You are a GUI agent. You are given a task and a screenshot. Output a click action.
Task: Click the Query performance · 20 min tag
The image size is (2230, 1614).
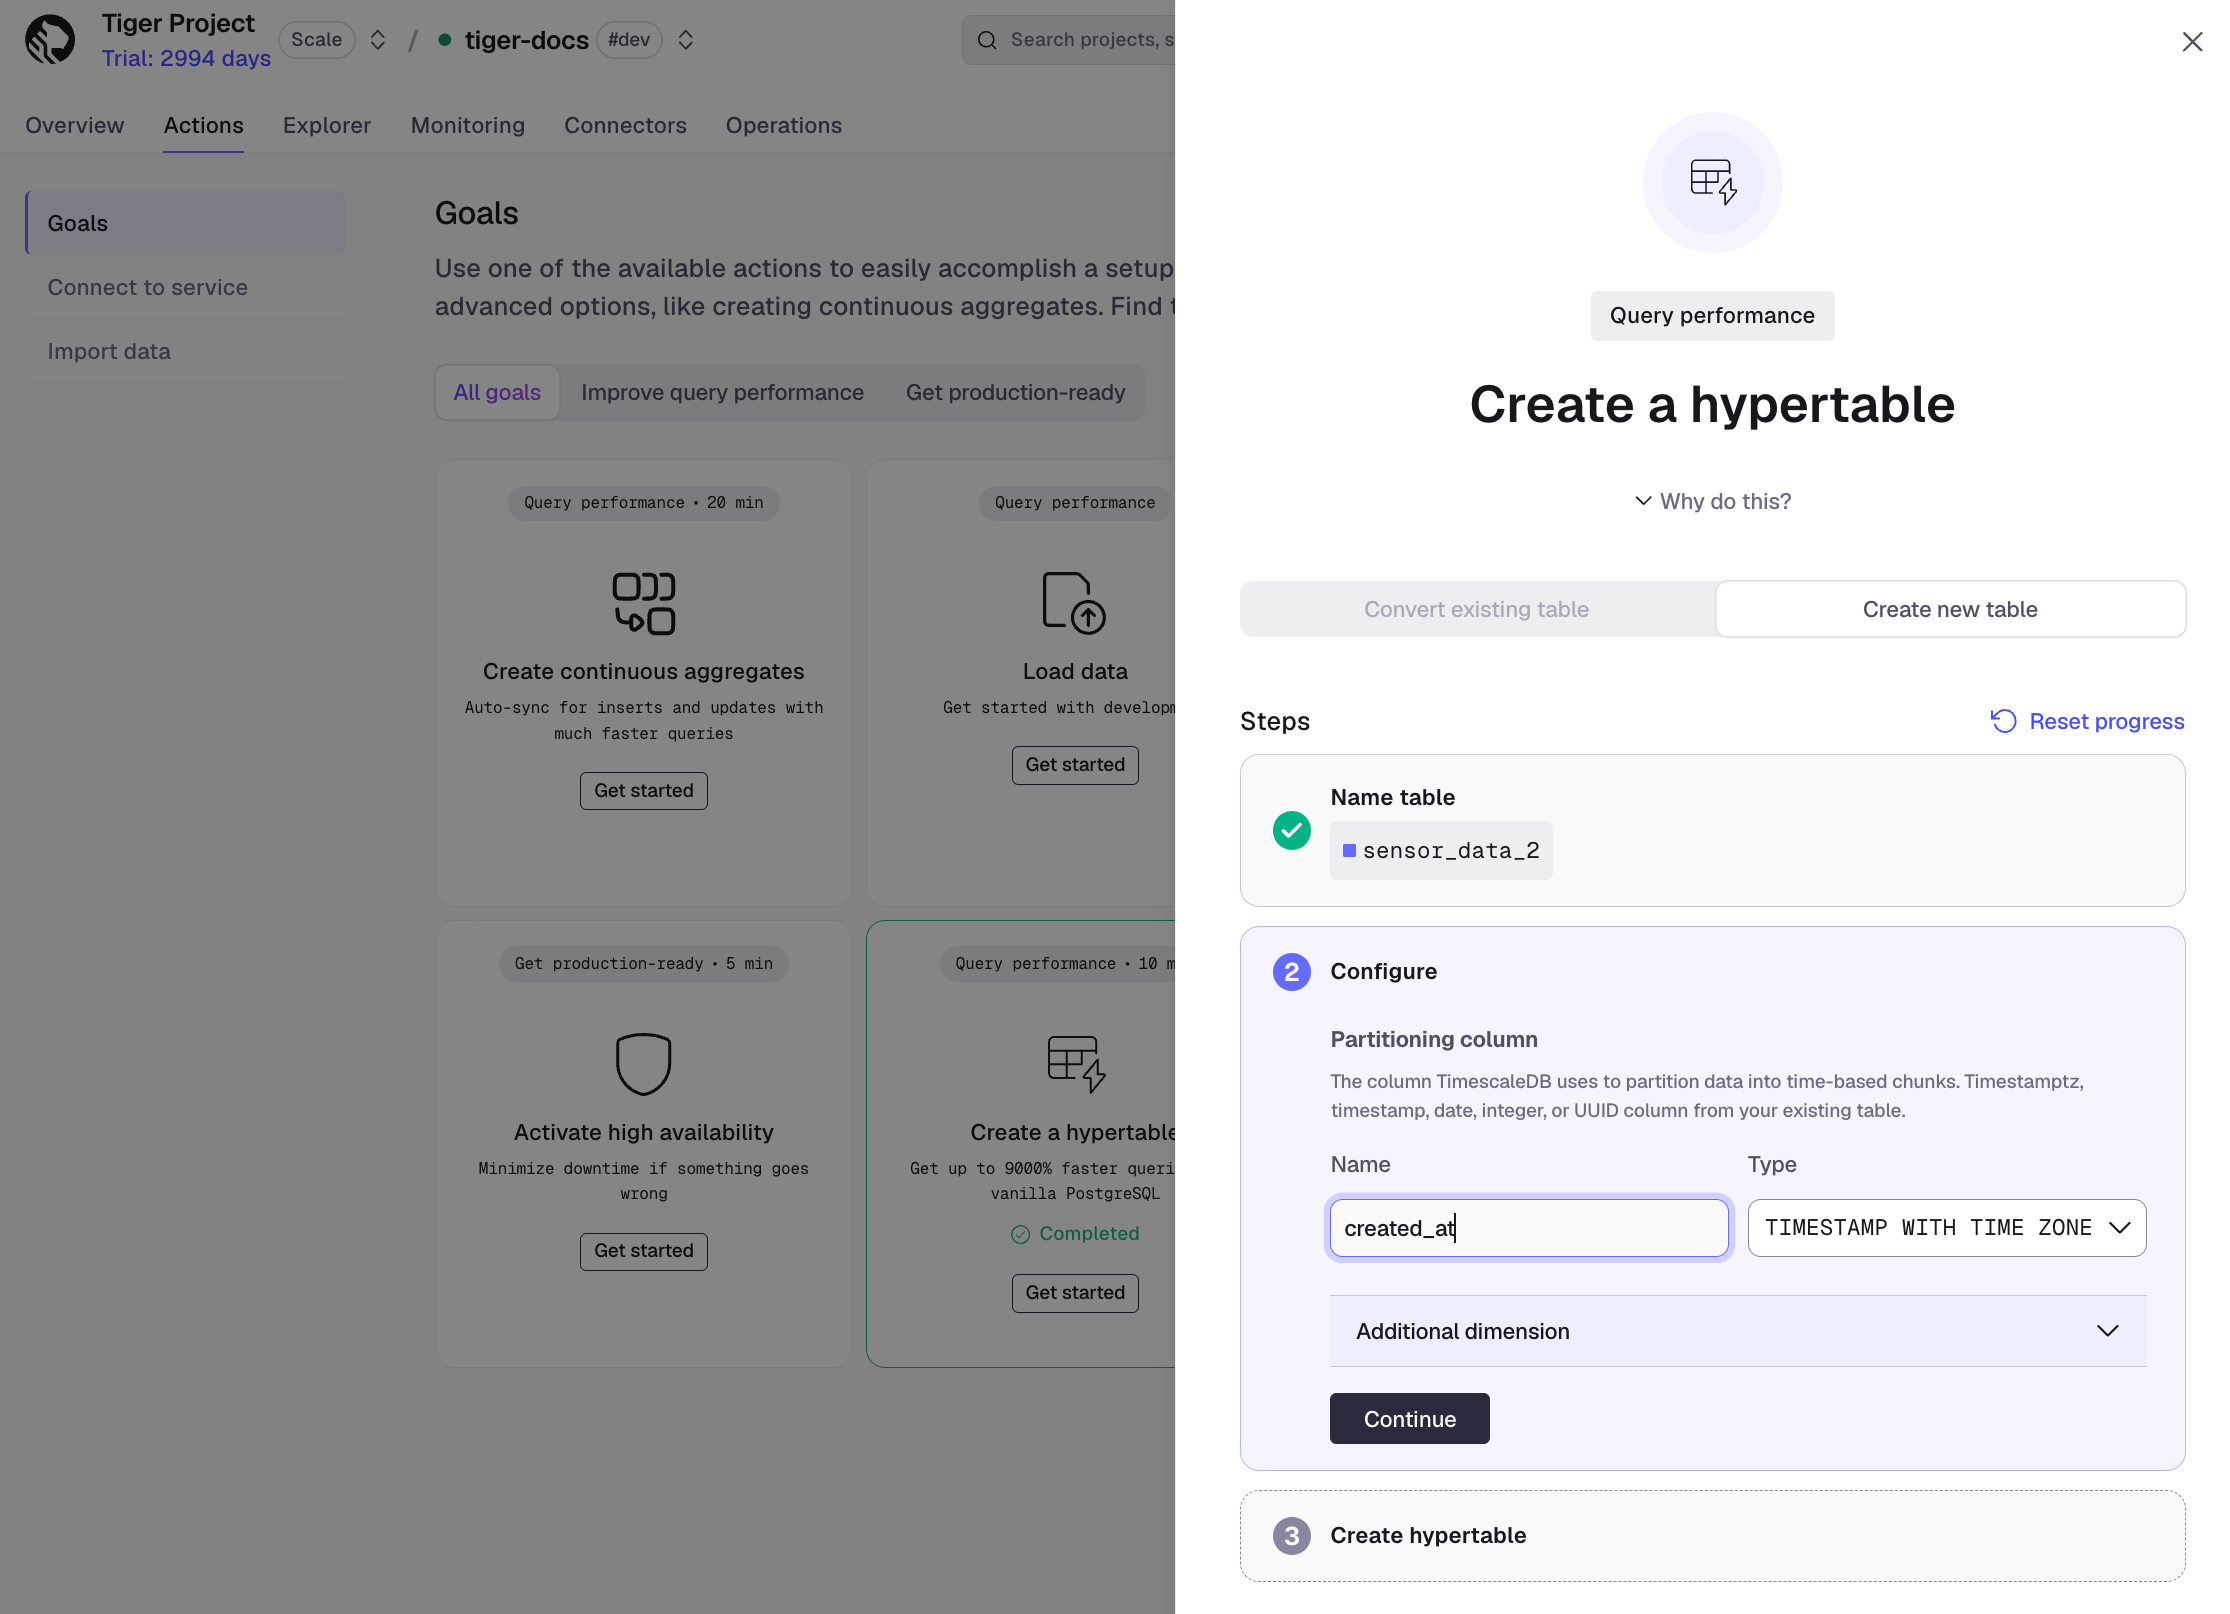(644, 502)
